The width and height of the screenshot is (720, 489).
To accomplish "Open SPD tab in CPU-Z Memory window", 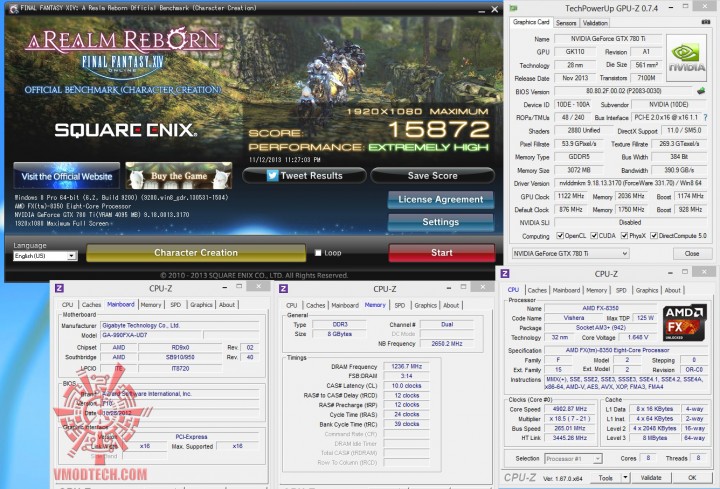I will (399, 305).
